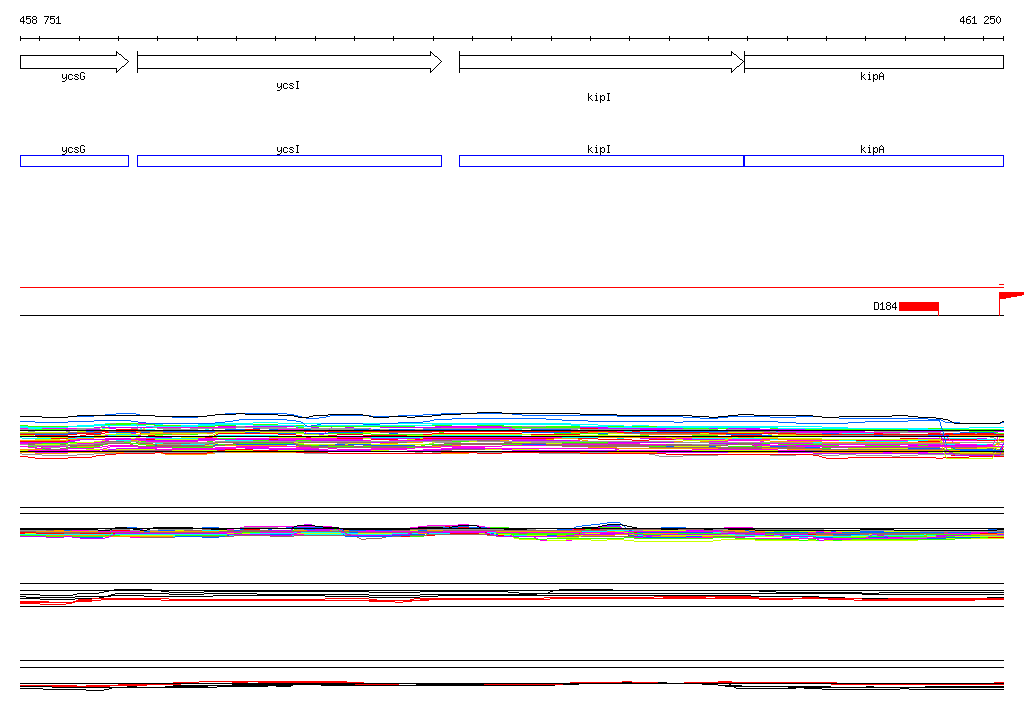Select the ycsI gene arrow
This screenshot has height=714, width=1024.
tap(288, 62)
